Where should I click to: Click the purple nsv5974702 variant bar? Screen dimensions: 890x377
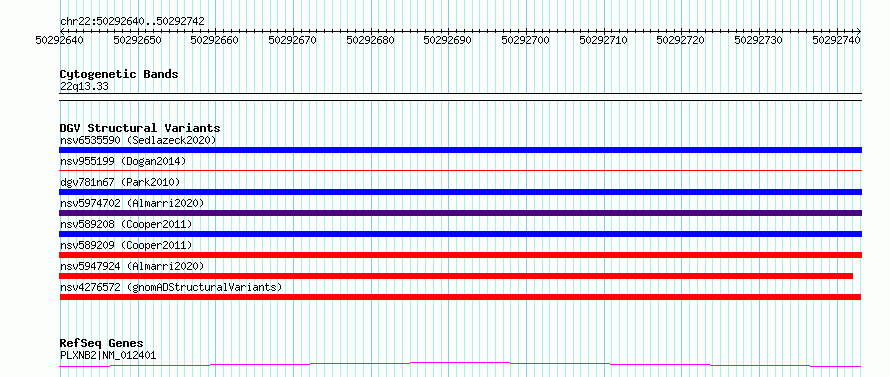click(x=460, y=213)
